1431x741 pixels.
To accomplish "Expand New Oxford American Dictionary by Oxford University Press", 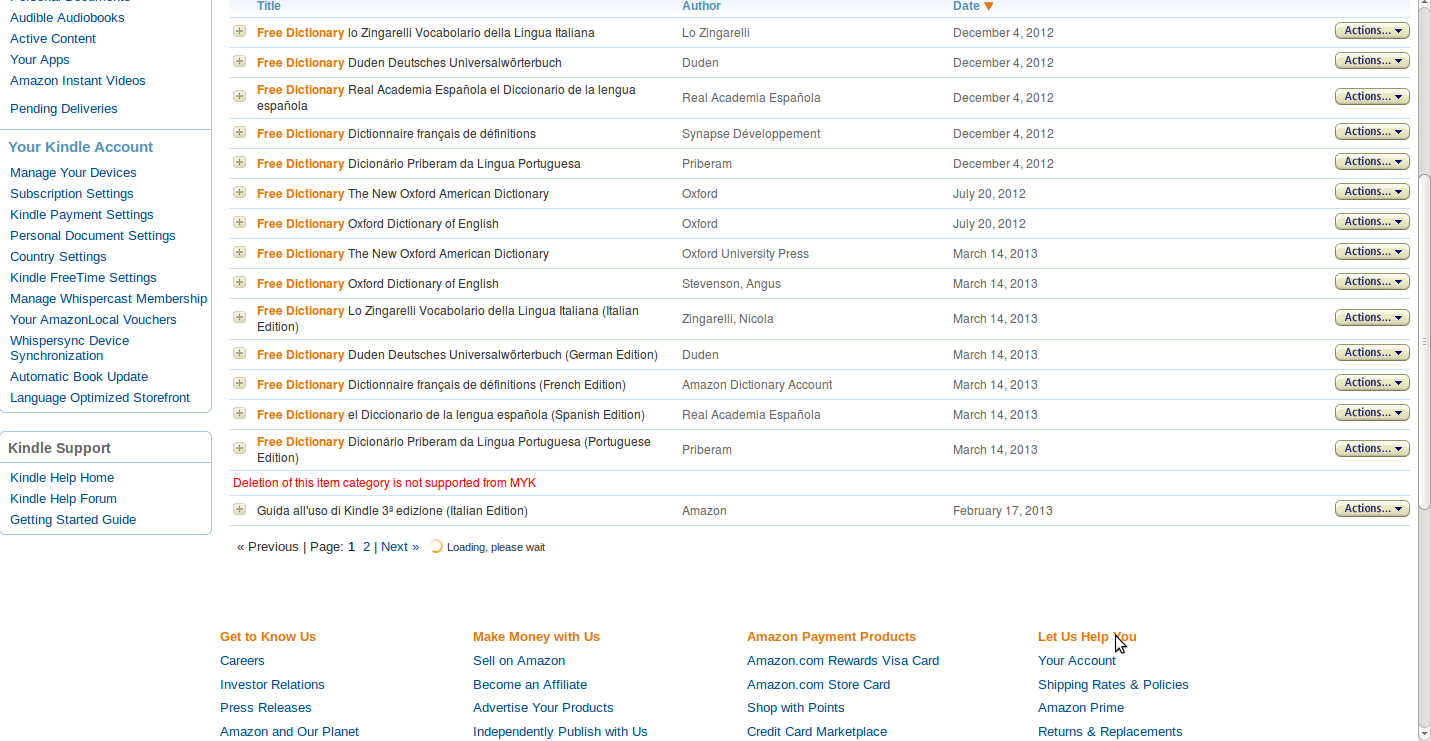I will coord(239,252).
